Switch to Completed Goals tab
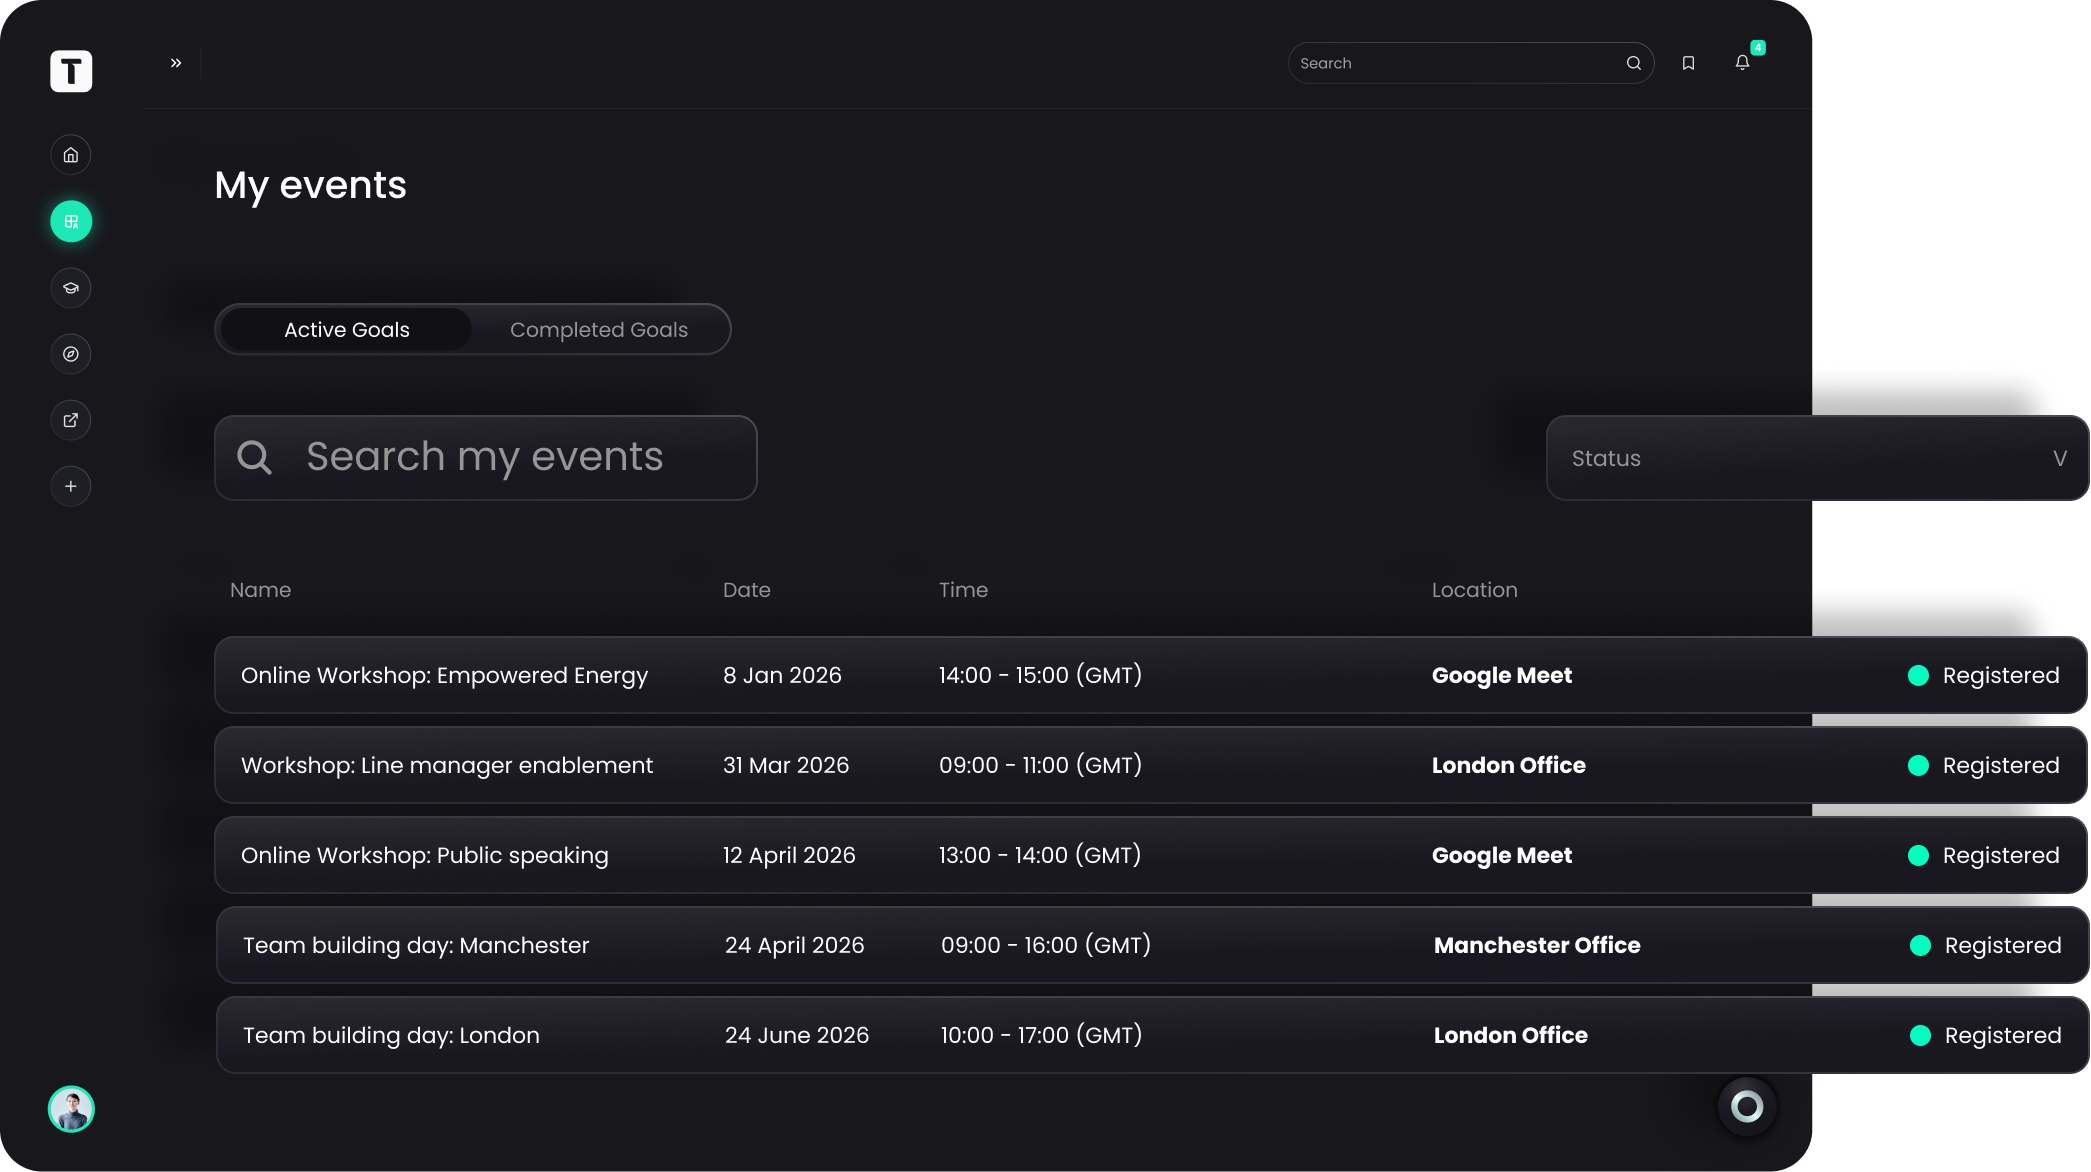The height and width of the screenshot is (1172, 2091). pyautogui.click(x=598, y=330)
